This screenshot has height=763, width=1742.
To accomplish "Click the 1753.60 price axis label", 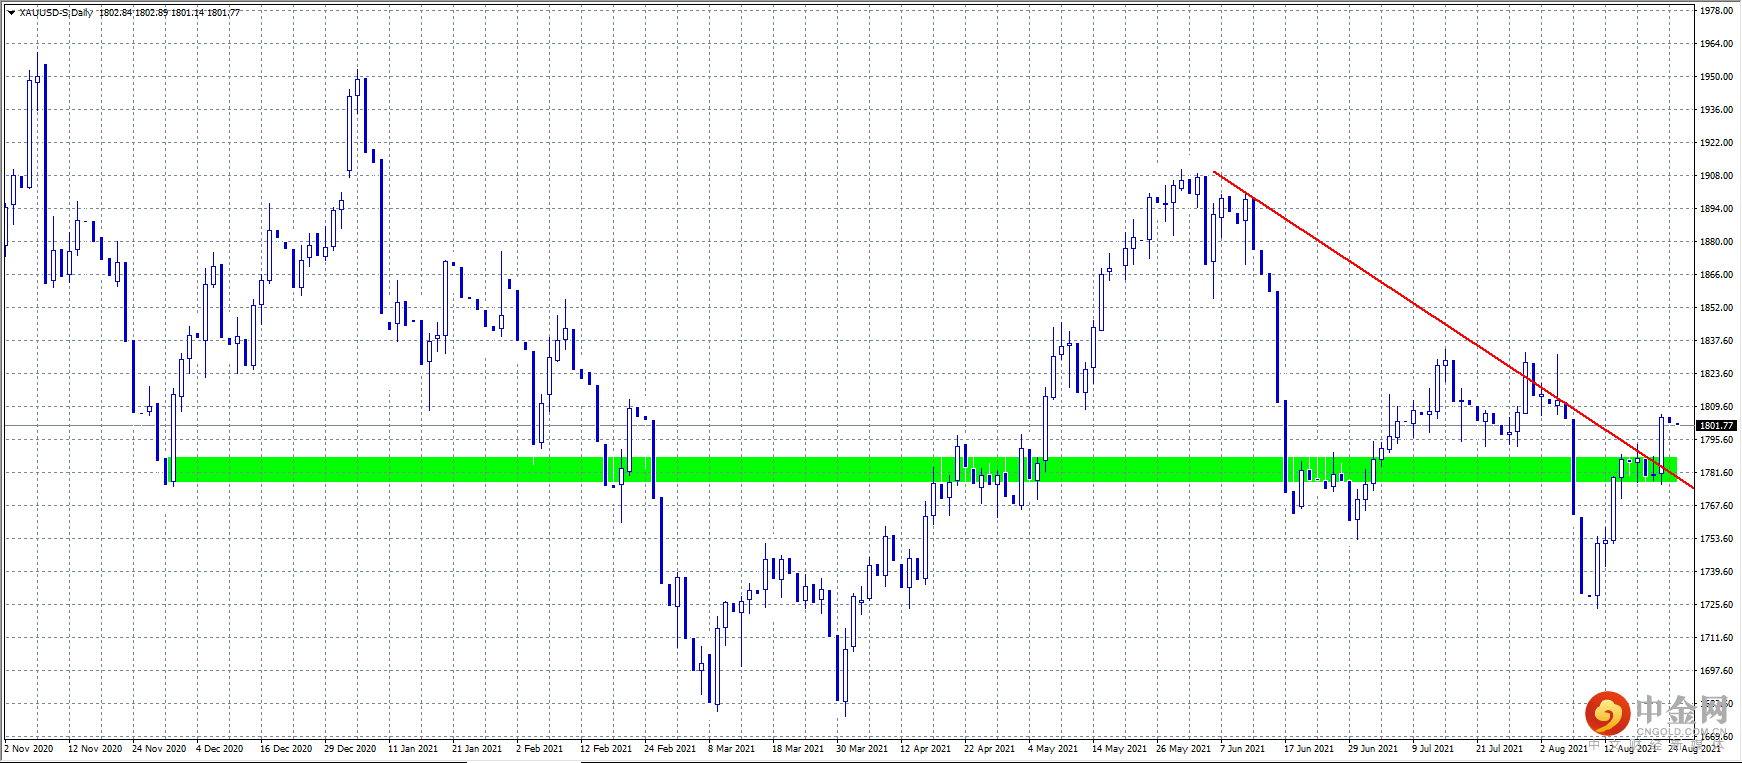I will (x=1716, y=539).
